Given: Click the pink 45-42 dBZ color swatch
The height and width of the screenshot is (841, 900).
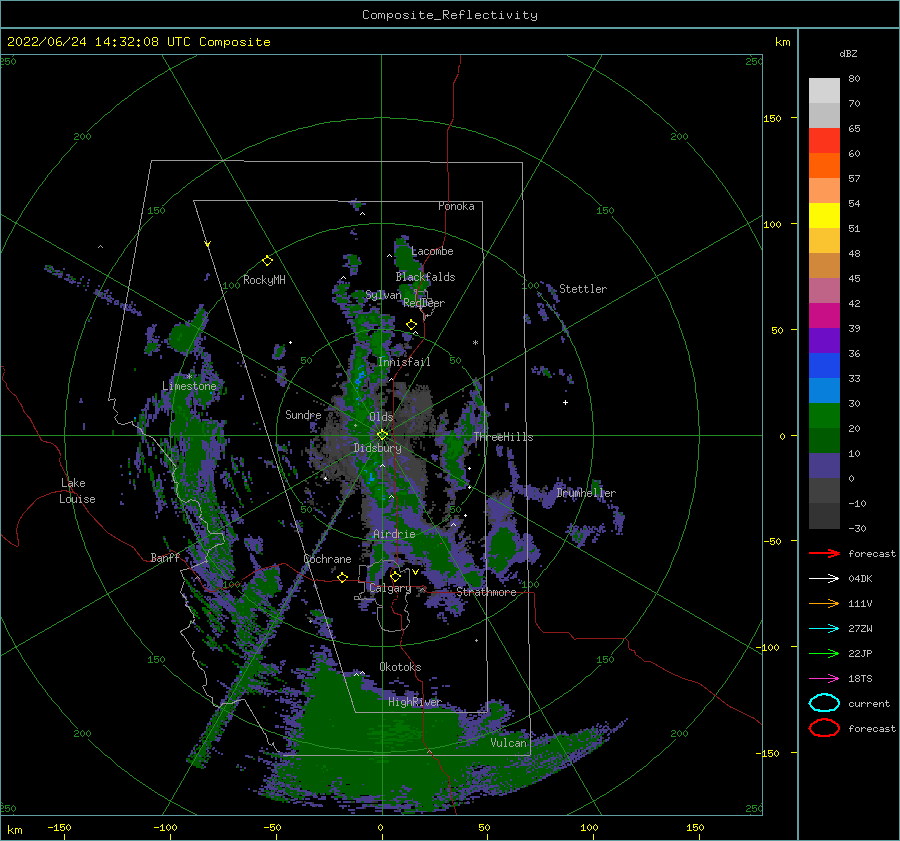Looking at the screenshot, I should (x=824, y=290).
